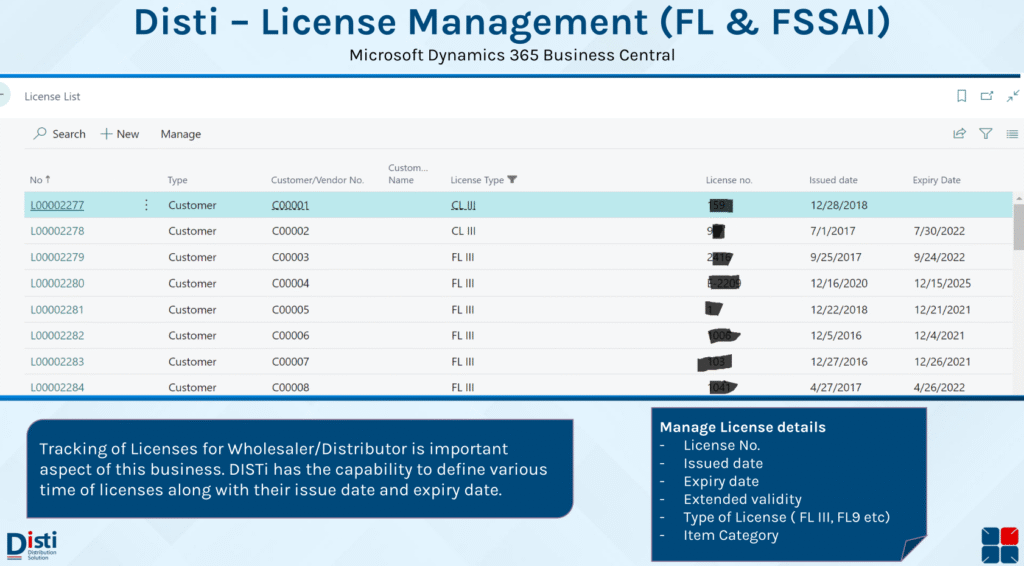Click the Issued date column header
The width and height of the screenshot is (1024, 566).
coord(833,180)
